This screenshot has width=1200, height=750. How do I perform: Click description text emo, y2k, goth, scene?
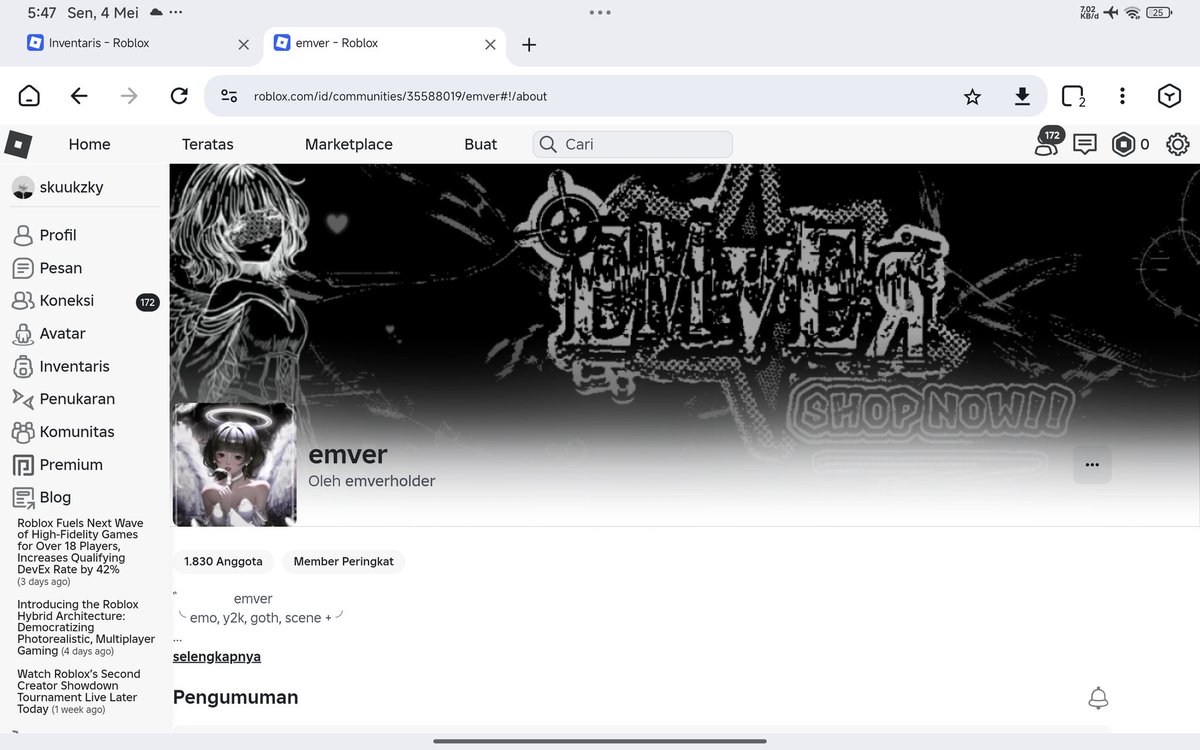261,618
